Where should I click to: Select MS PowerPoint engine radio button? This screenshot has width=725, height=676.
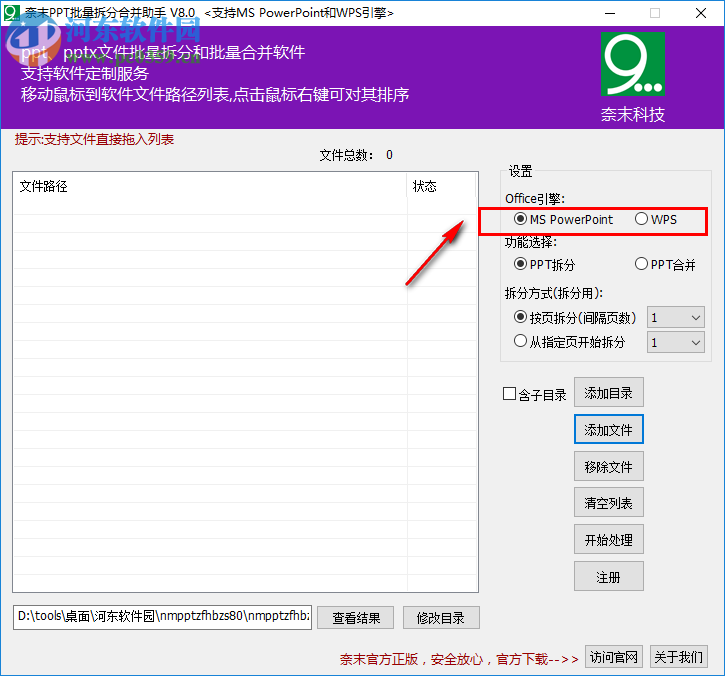coord(563,219)
